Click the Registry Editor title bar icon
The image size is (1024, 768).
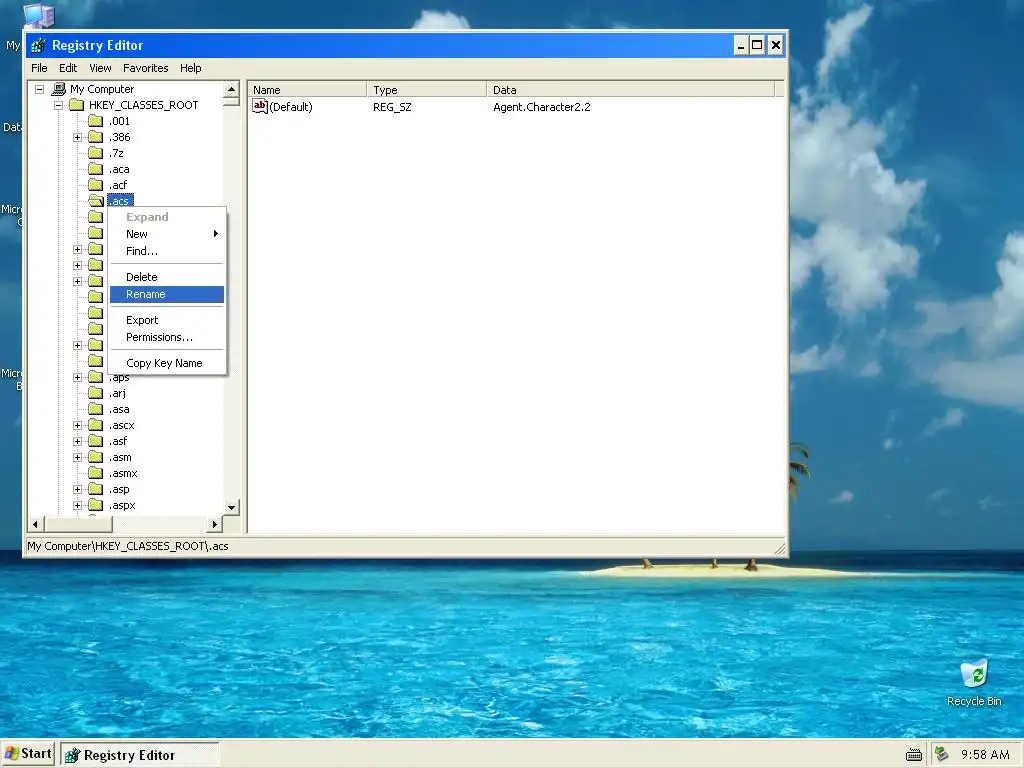point(38,45)
